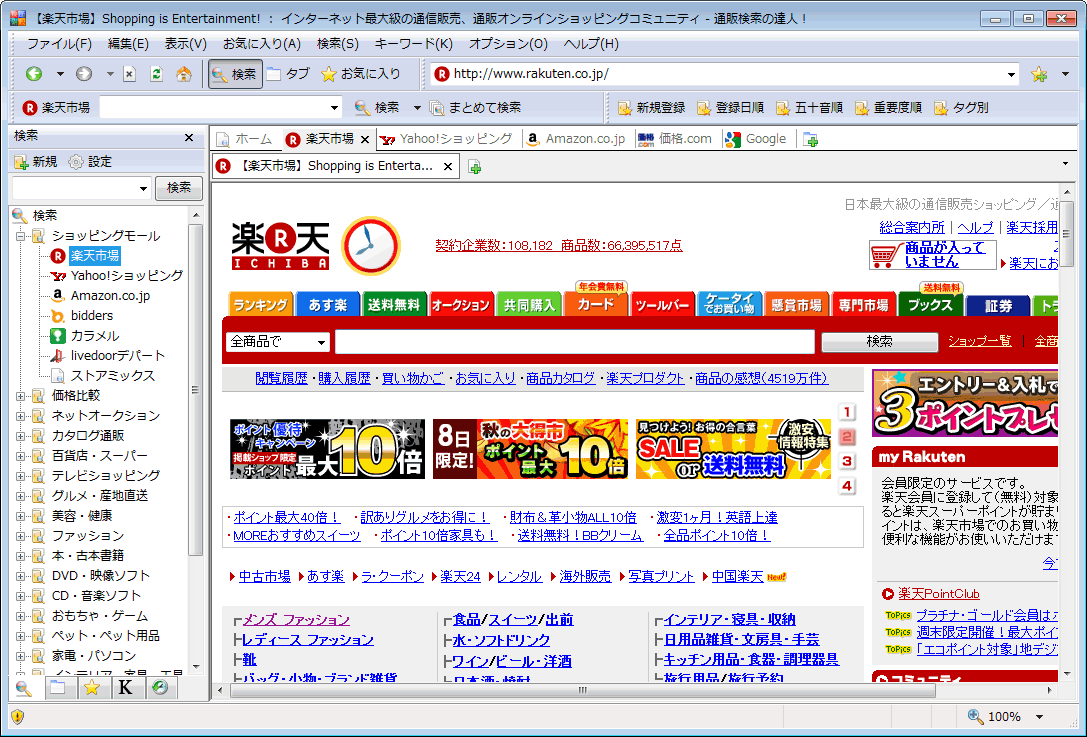The height and width of the screenshot is (737, 1087).
Task: Click the タグ別 toolbar button
Action: [x=961, y=107]
